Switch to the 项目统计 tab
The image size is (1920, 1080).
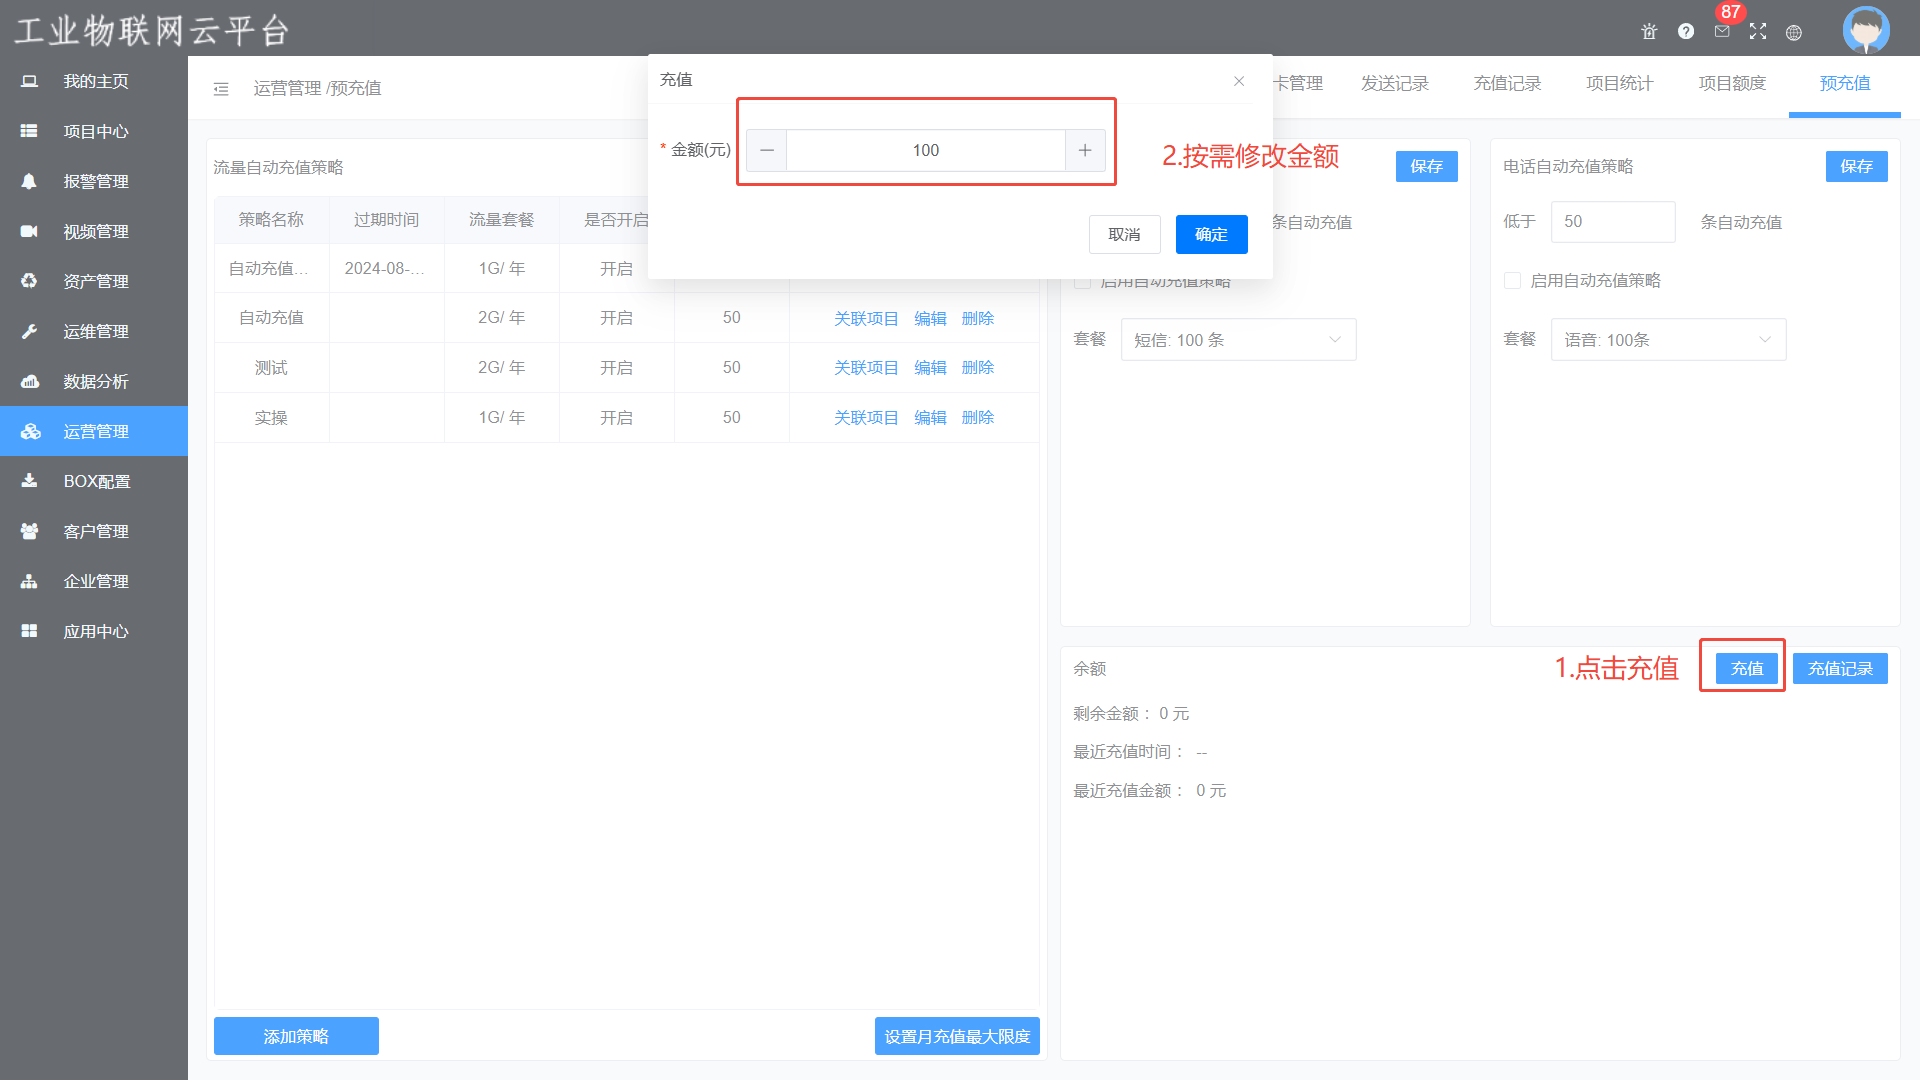[1619, 84]
